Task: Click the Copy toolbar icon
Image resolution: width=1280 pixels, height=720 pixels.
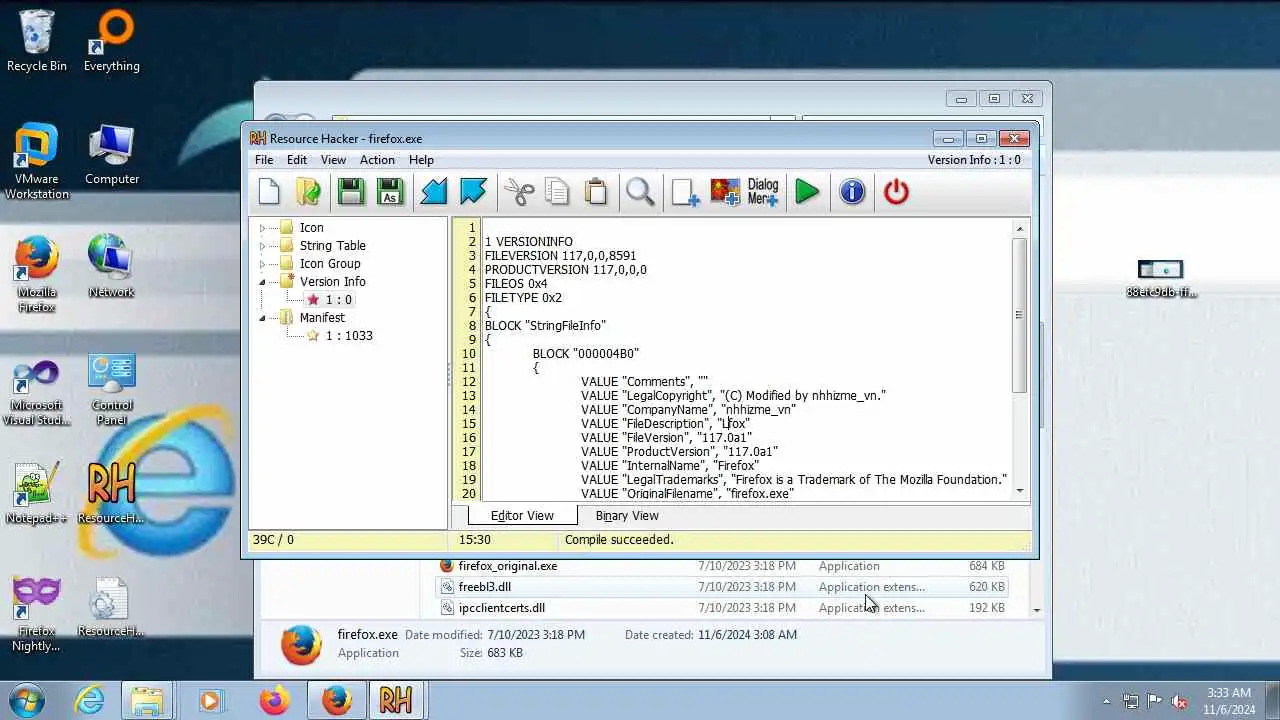Action: pyautogui.click(x=557, y=191)
